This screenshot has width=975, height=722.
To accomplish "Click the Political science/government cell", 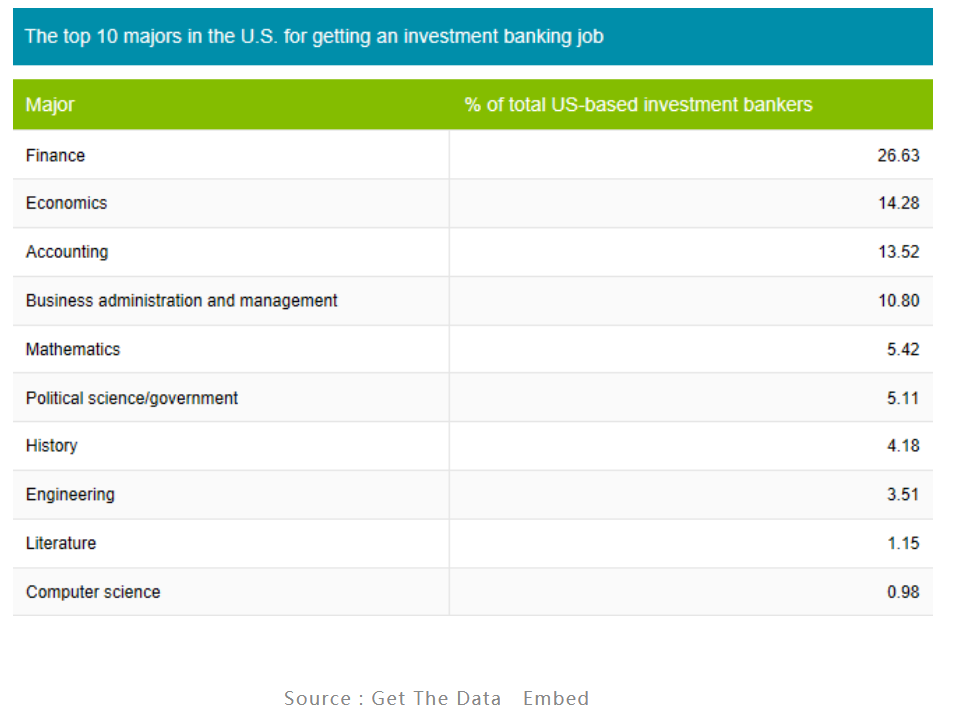I will [132, 398].
